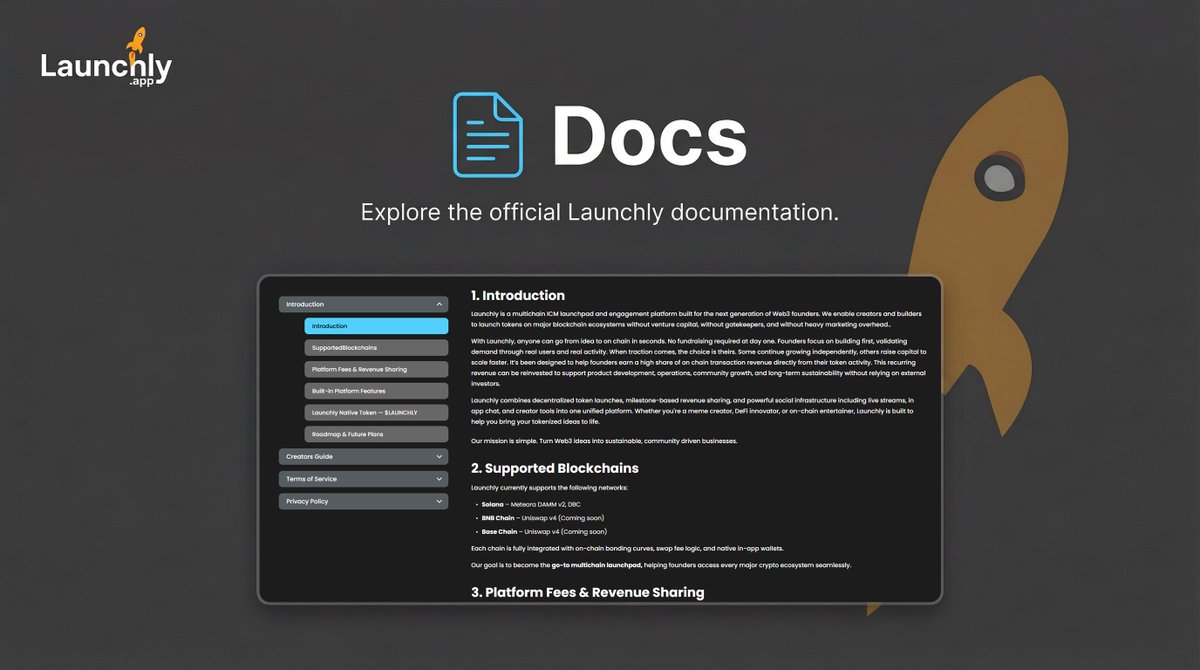Click the 'BNB Chain' list entry
Image resolution: width=1200 pixels, height=670 pixels.
click(x=544, y=518)
